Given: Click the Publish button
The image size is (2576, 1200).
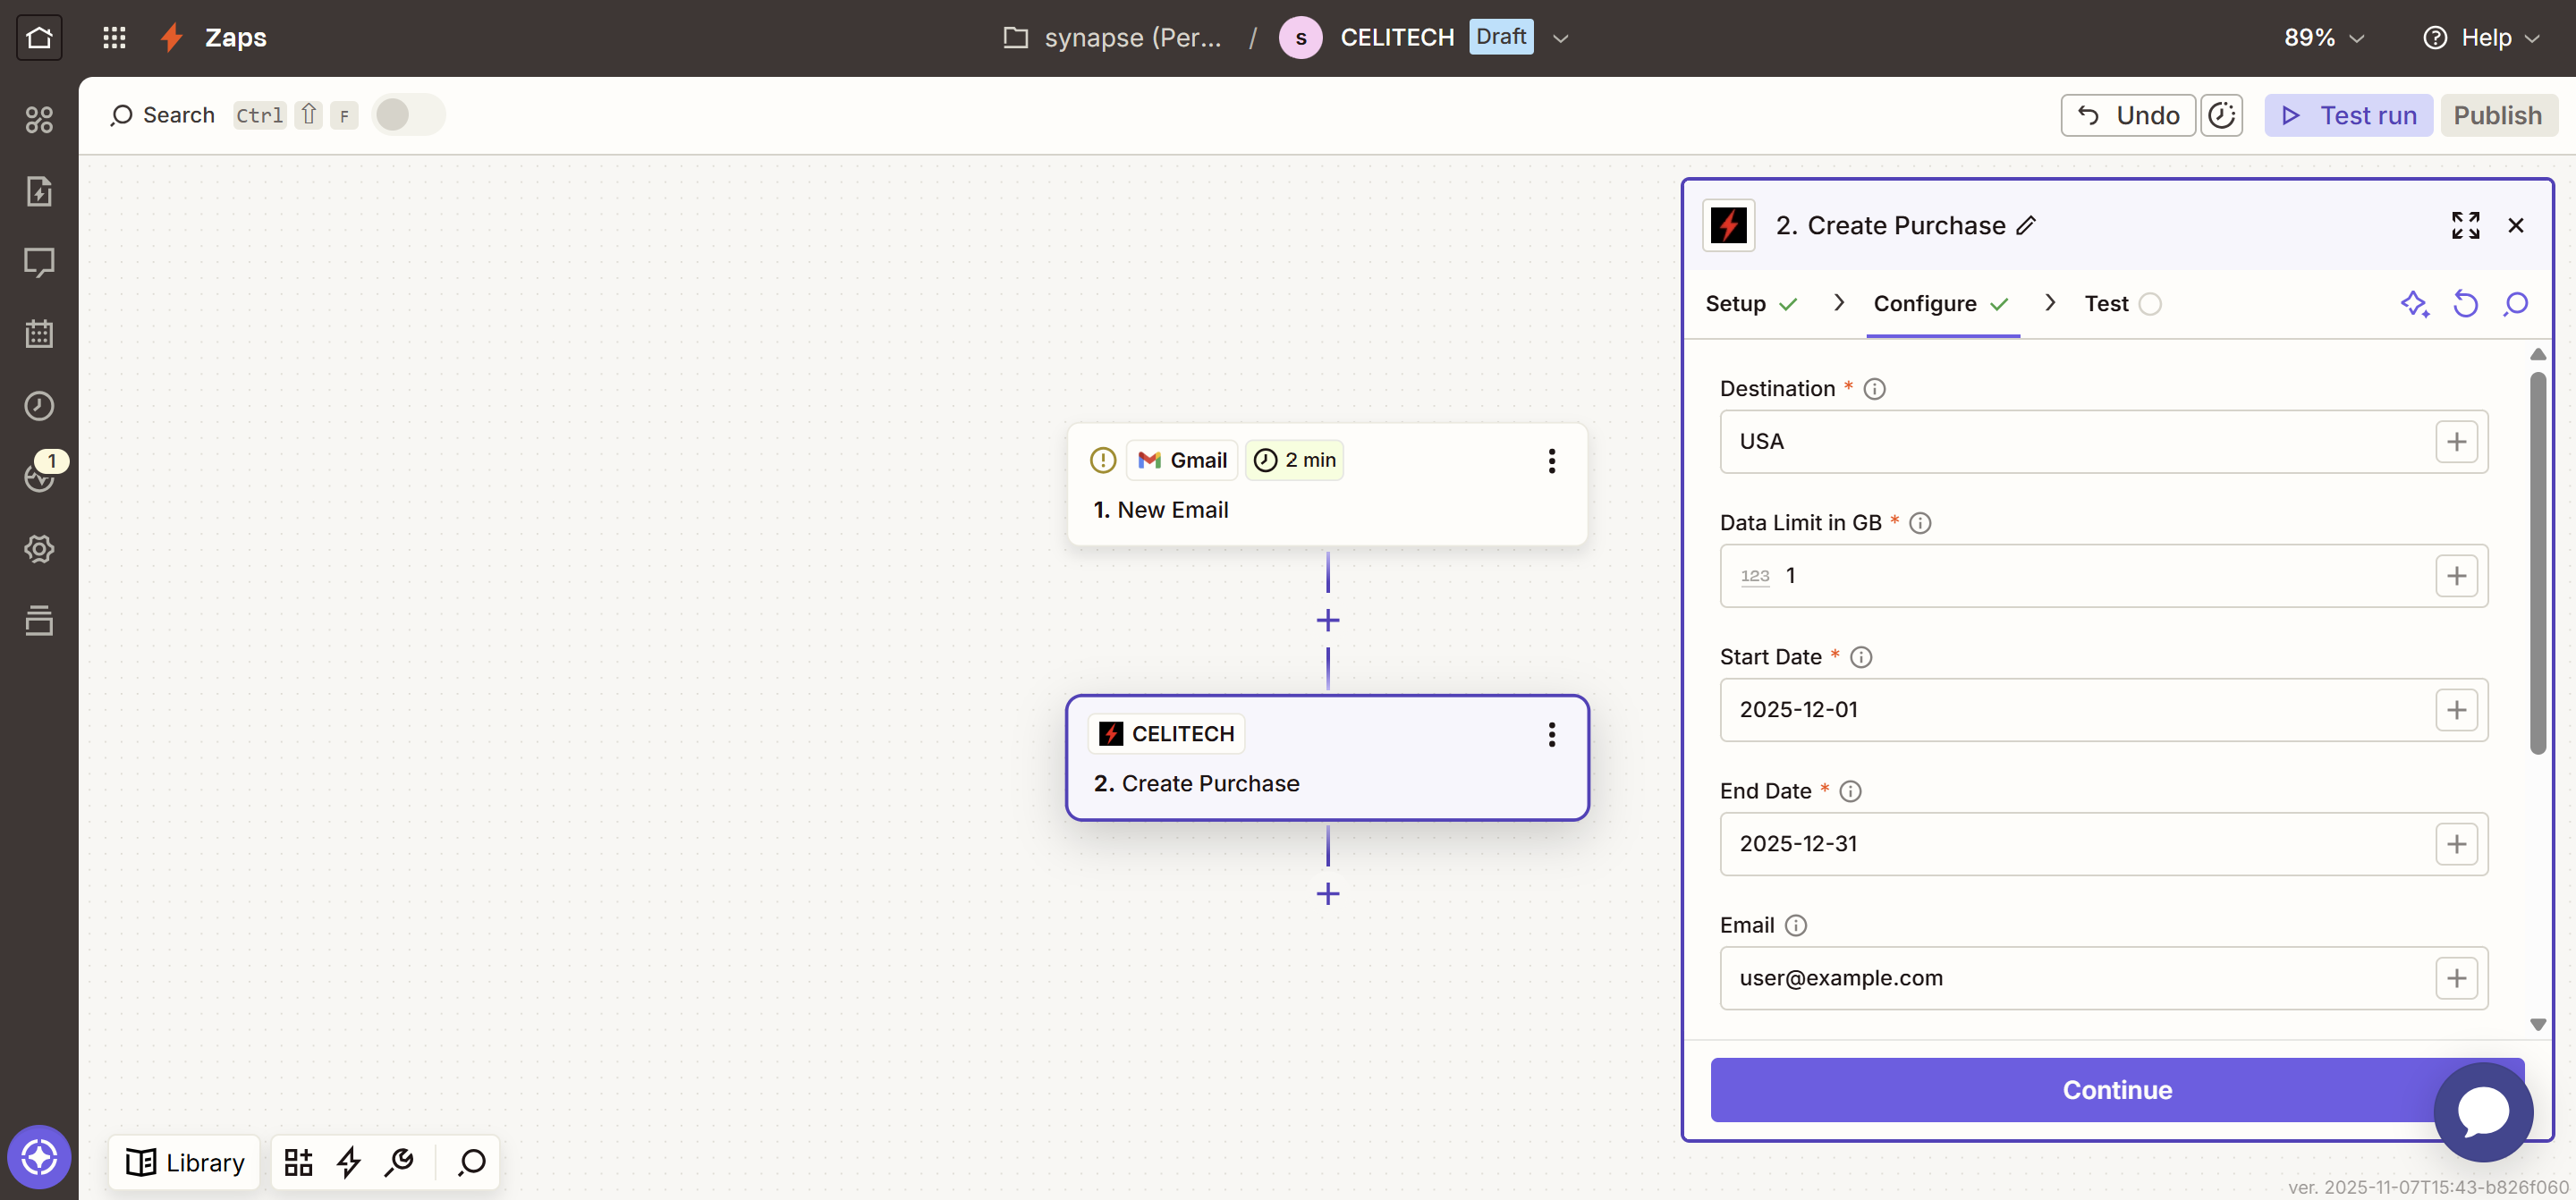Looking at the screenshot, I should point(2498,115).
